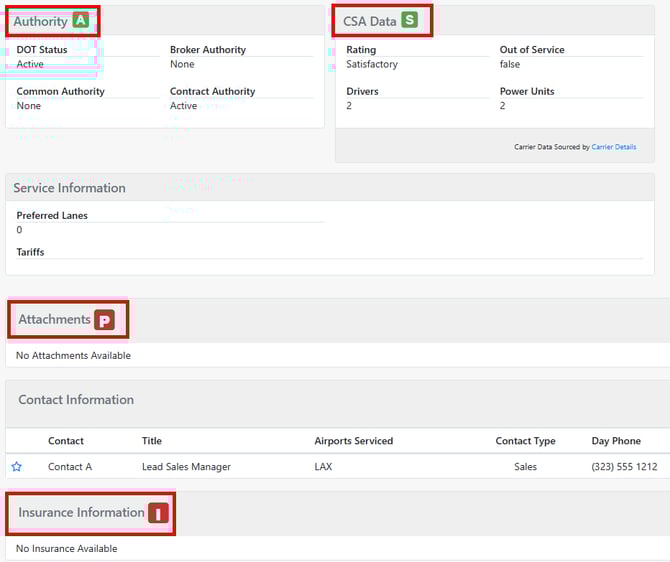Sort by the Airports Serviced column header
Image resolution: width=670 pixels, height=562 pixels.
(x=353, y=441)
